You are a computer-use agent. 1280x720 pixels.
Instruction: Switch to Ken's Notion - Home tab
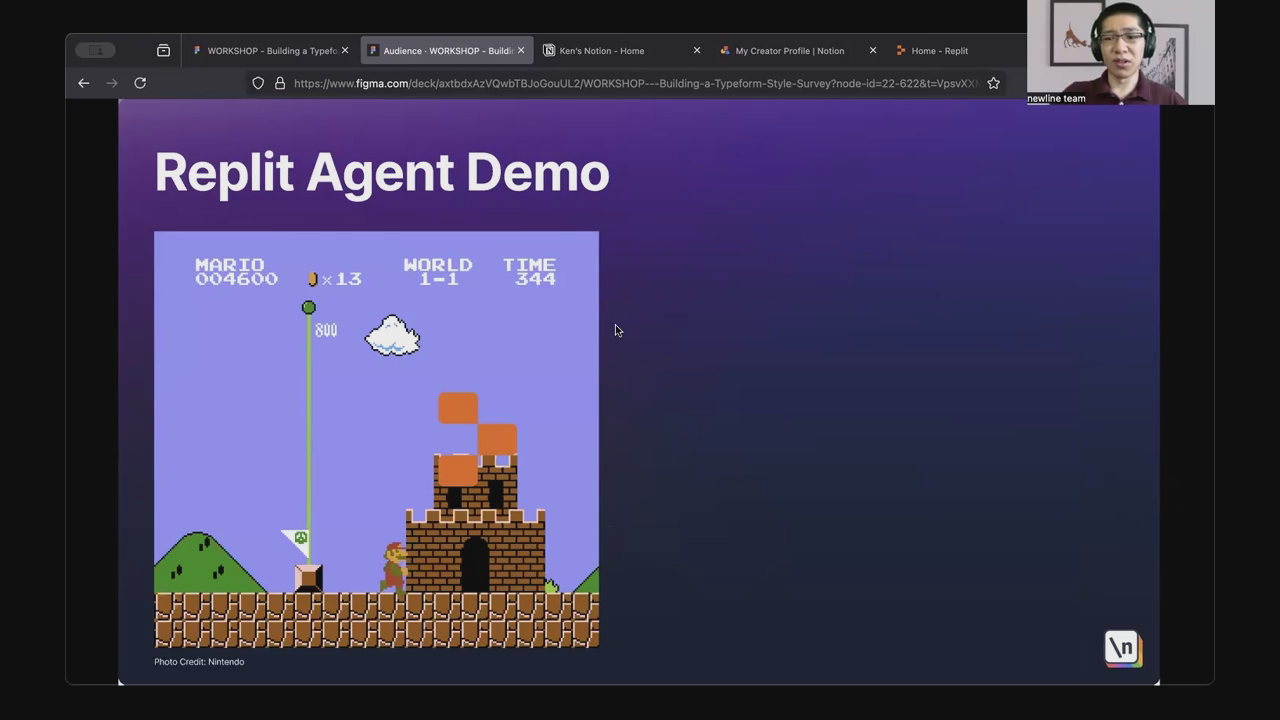coord(622,50)
